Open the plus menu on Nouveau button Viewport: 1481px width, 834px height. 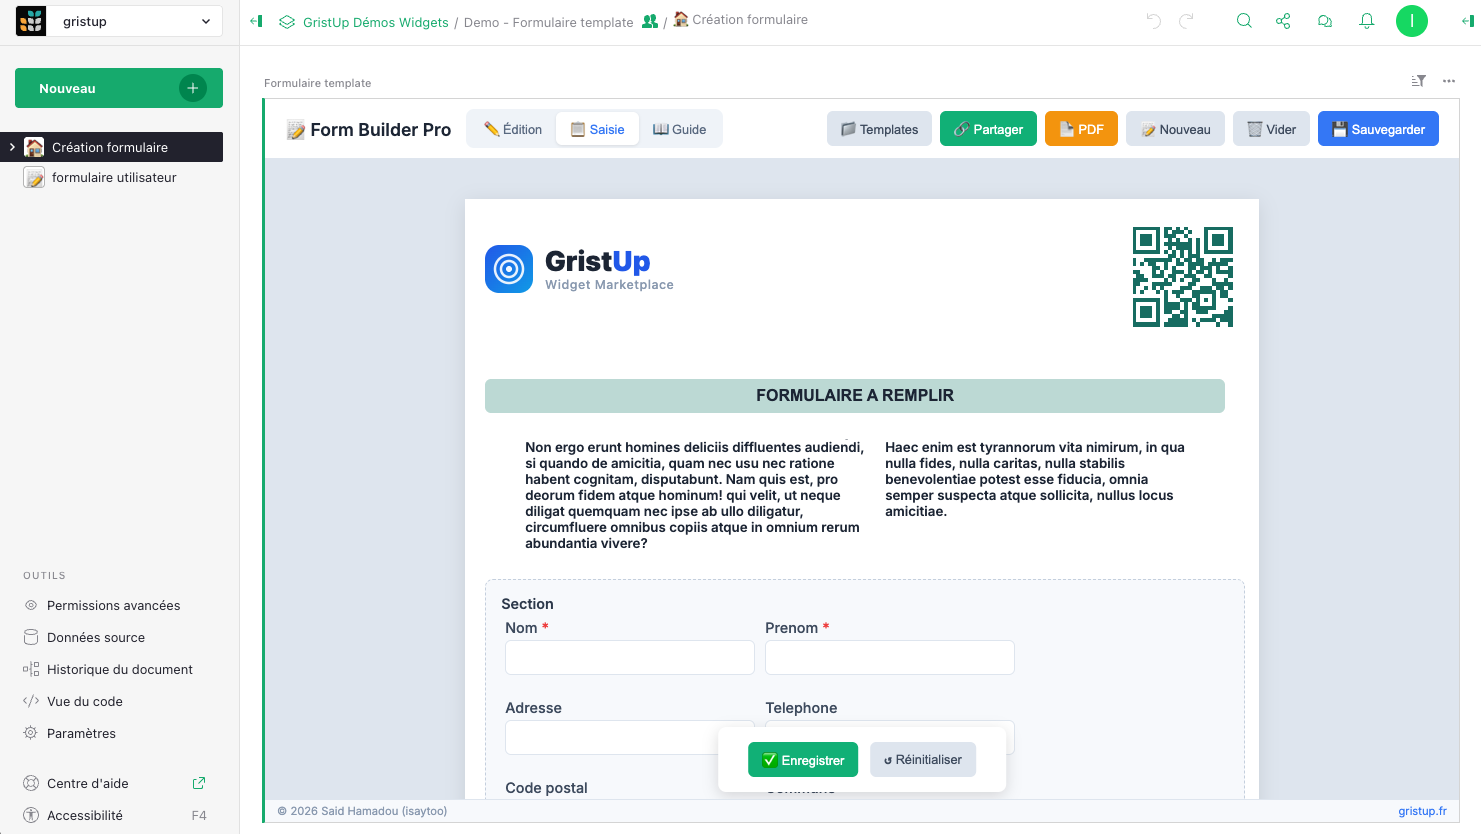(x=193, y=88)
